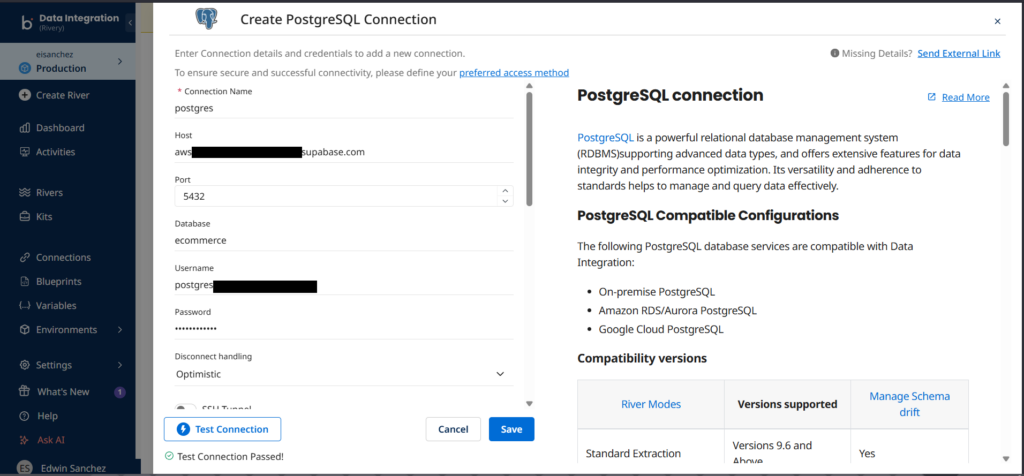The width and height of the screenshot is (1024, 476).
Task: Open Variables in the sidebar
Action: (x=56, y=306)
